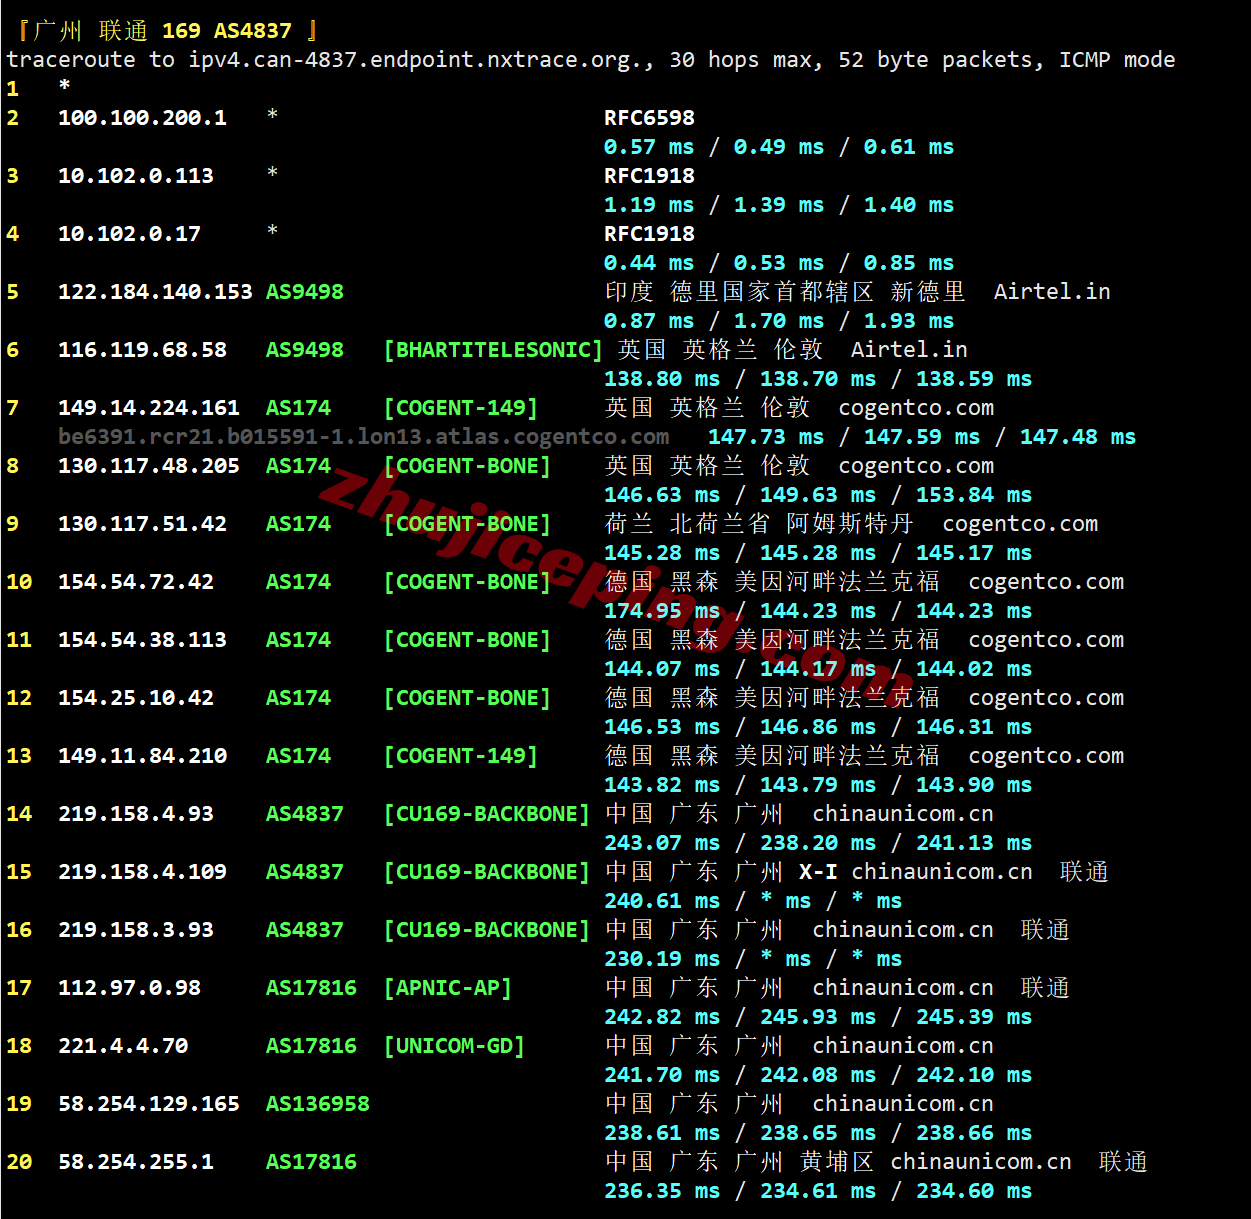
Task: Click the latency value 242.10 ms
Action: click(974, 1075)
